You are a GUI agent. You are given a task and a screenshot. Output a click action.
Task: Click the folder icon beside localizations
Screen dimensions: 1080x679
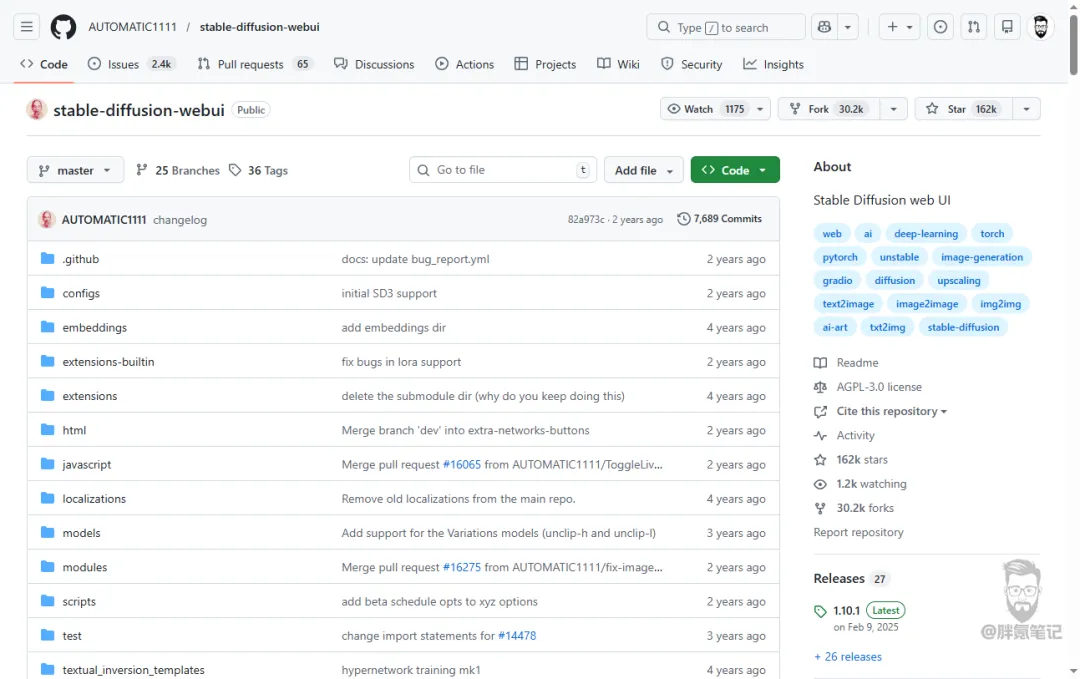(48, 499)
